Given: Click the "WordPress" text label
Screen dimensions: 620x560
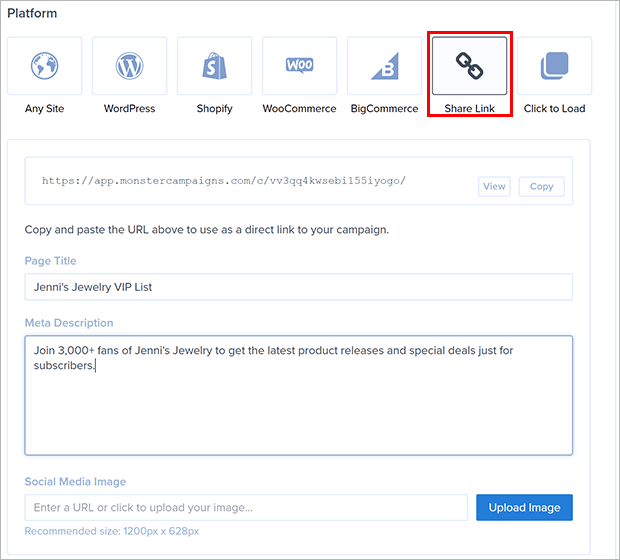Looking at the screenshot, I should pos(129,108).
